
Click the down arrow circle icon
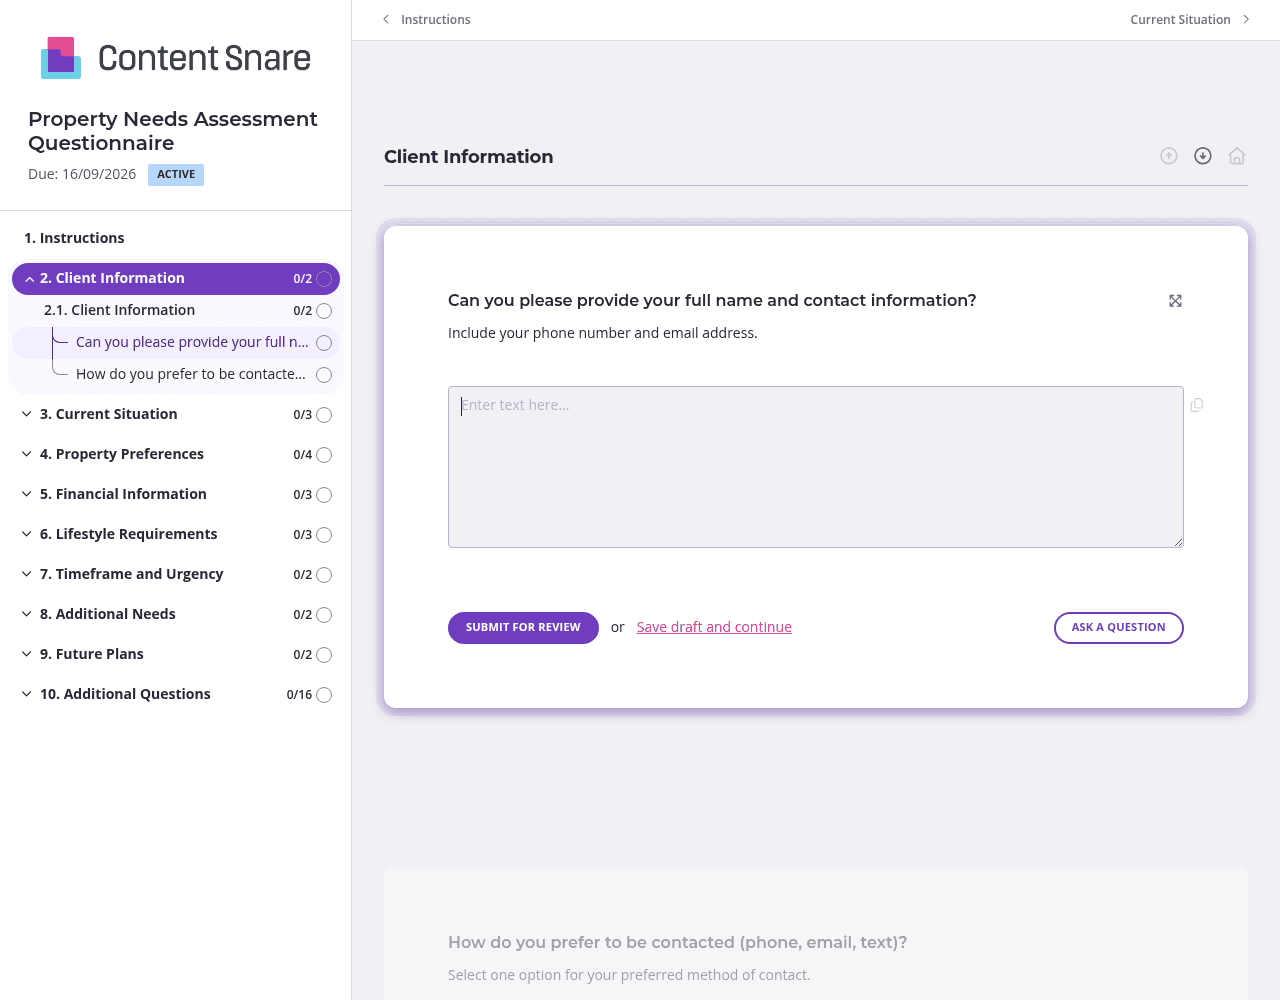1203,156
